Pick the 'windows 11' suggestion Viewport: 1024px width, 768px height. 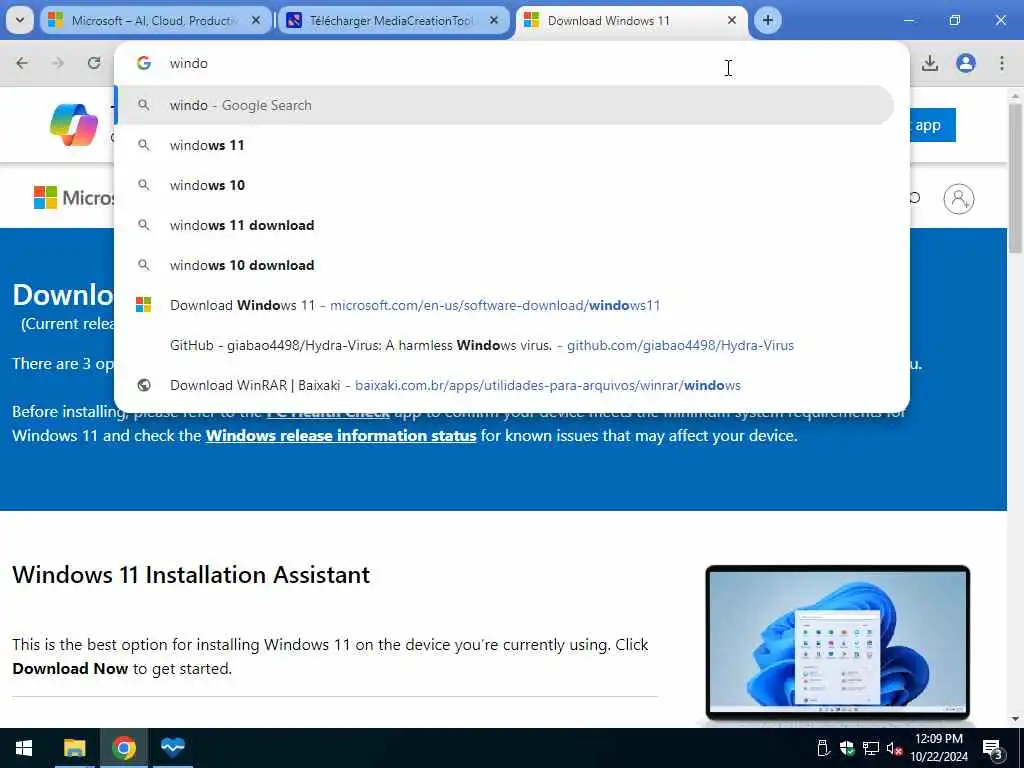[504, 145]
